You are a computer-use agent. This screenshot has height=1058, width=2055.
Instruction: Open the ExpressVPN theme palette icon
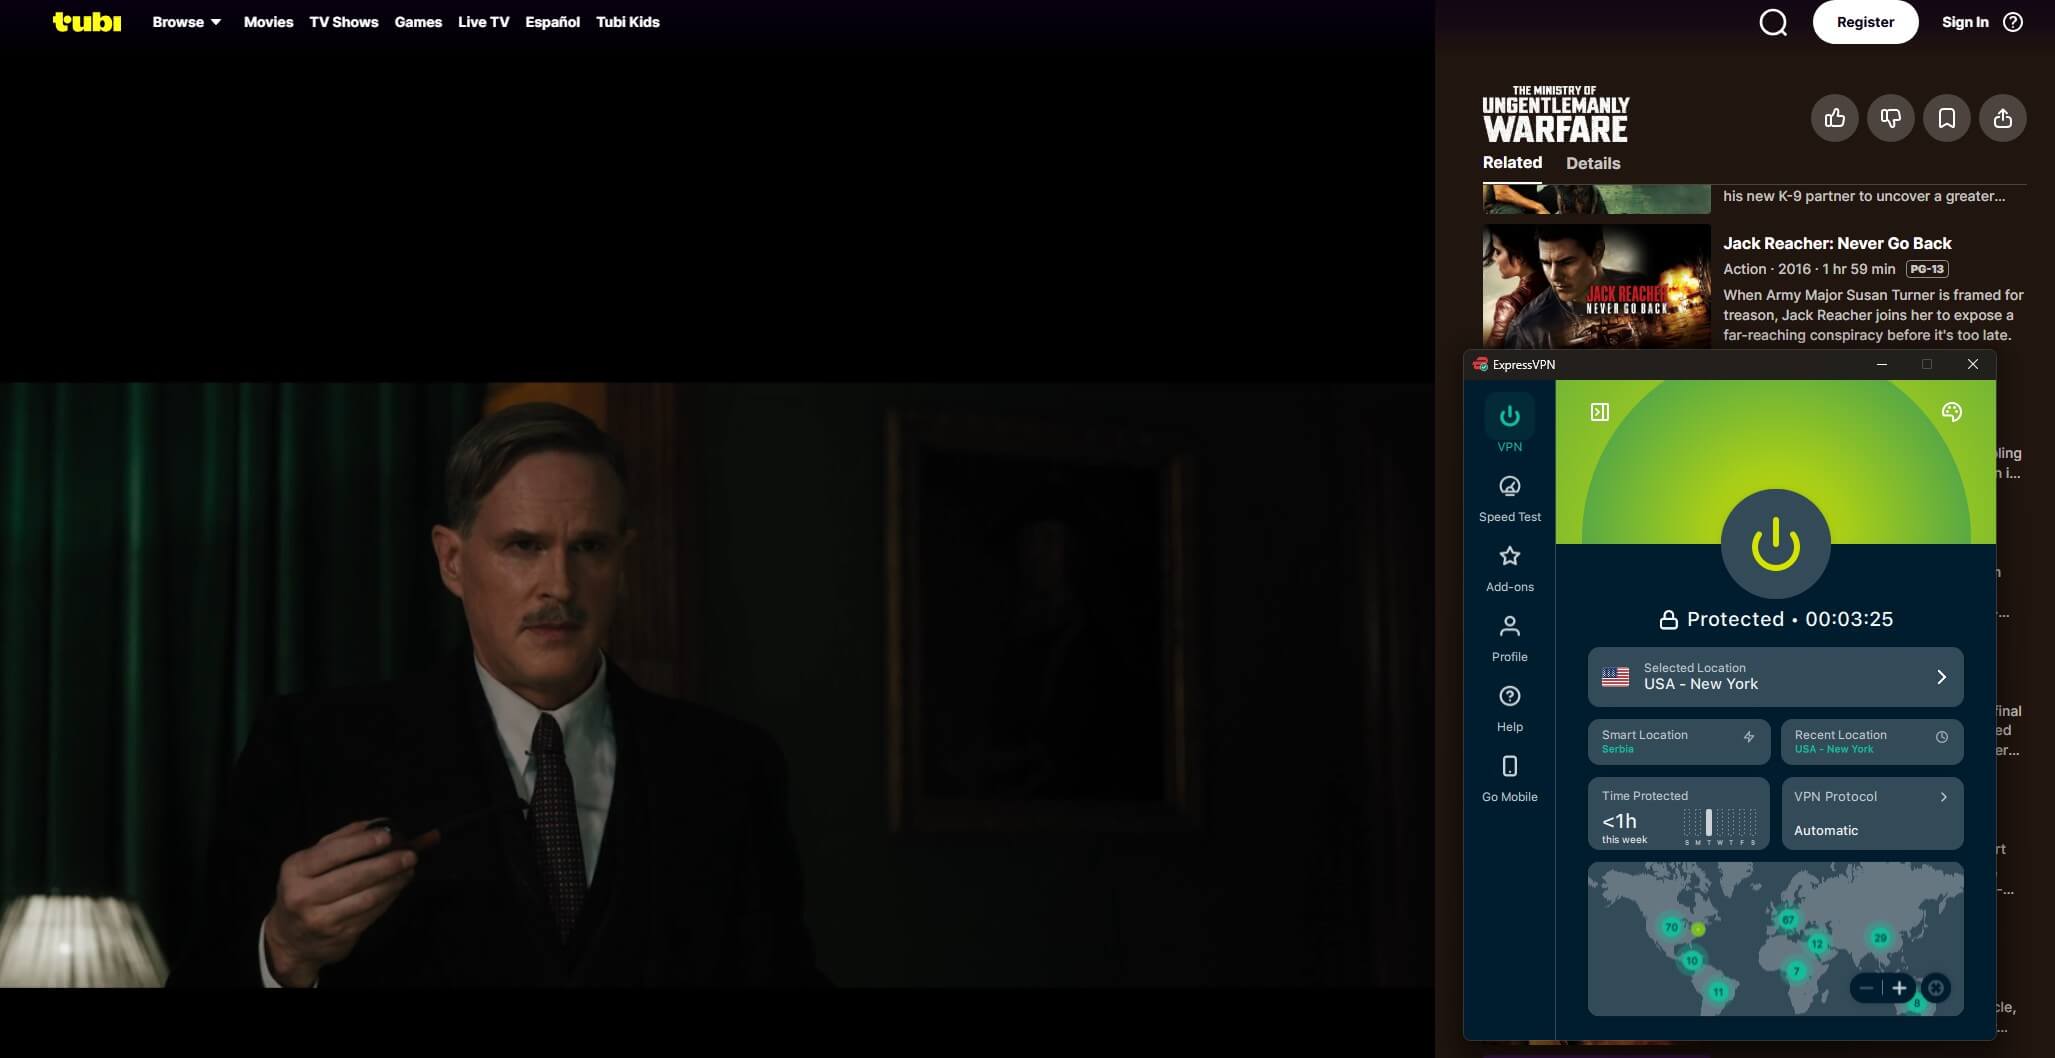pos(1952,412)
